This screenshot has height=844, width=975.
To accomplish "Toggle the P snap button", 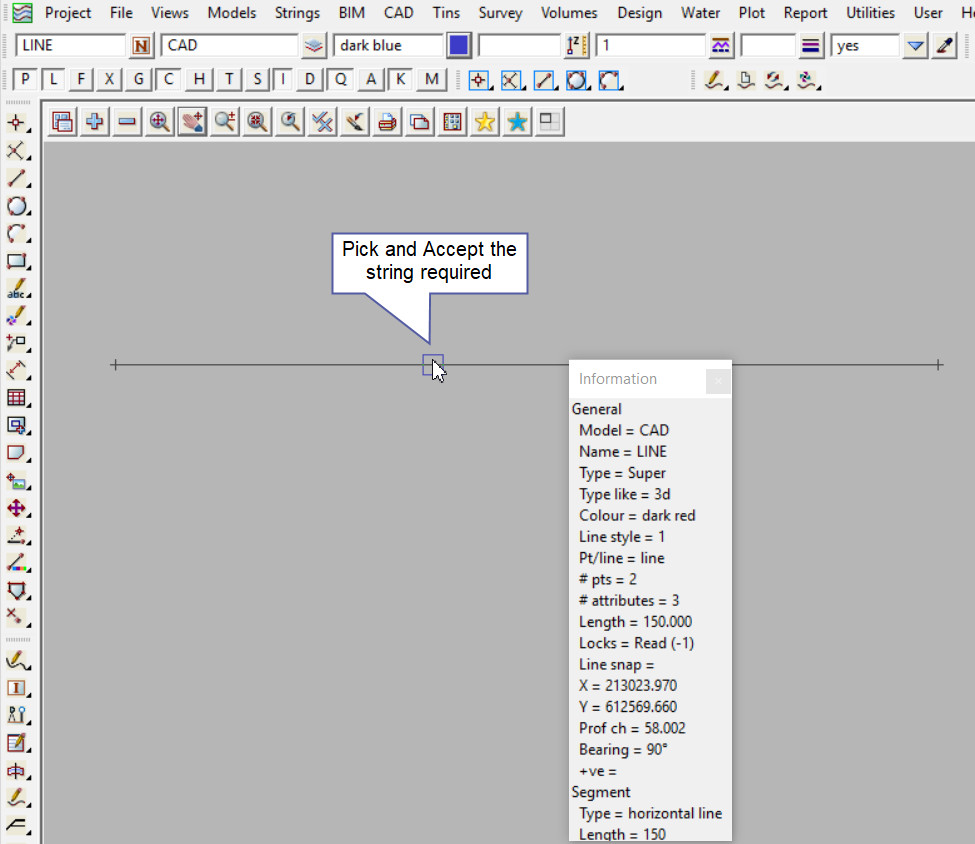I will click(26, 80).
